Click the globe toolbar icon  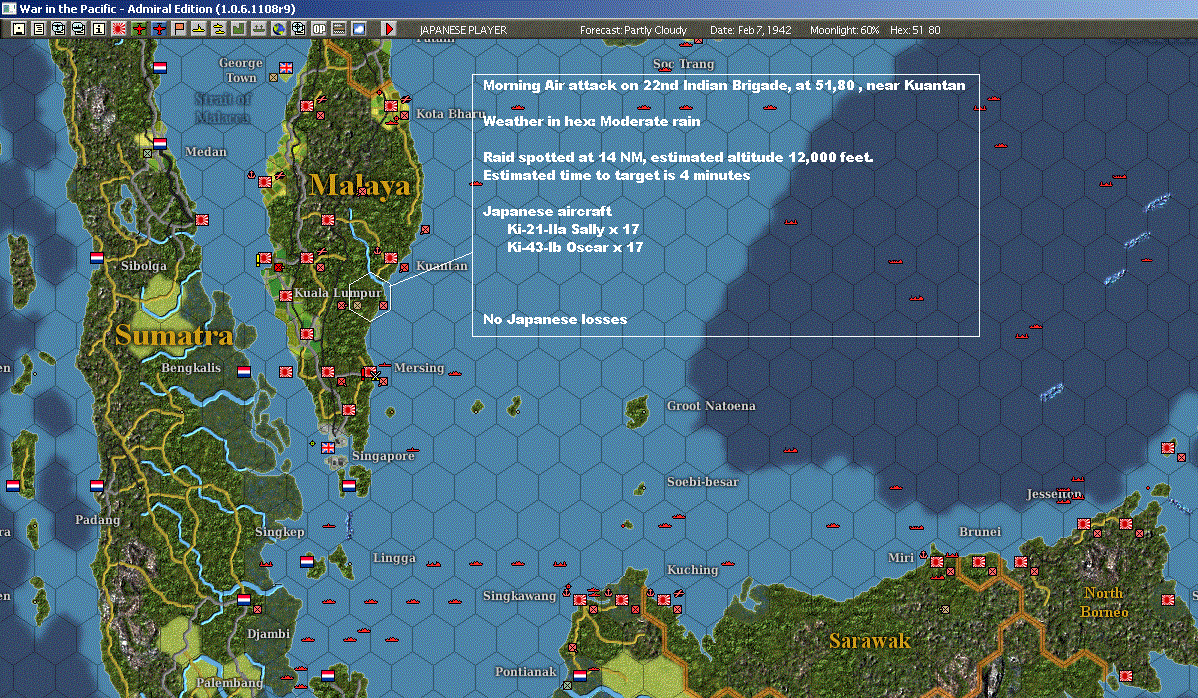pyautogui.click(x=278, y=29)
